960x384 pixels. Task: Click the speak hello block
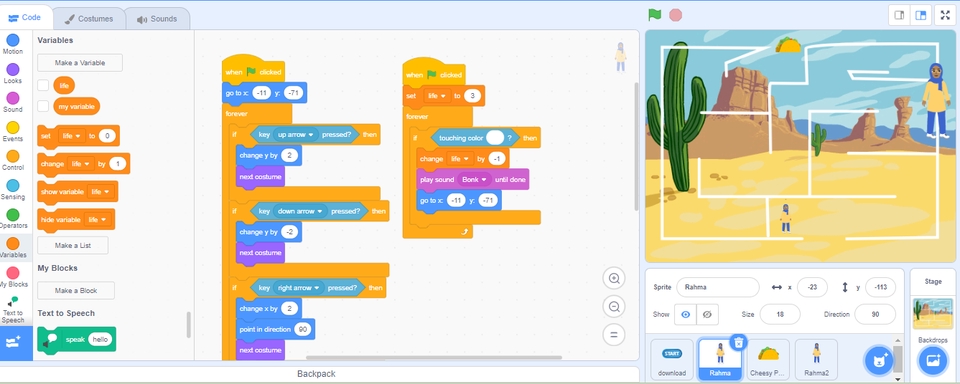[x=77, y=339]
